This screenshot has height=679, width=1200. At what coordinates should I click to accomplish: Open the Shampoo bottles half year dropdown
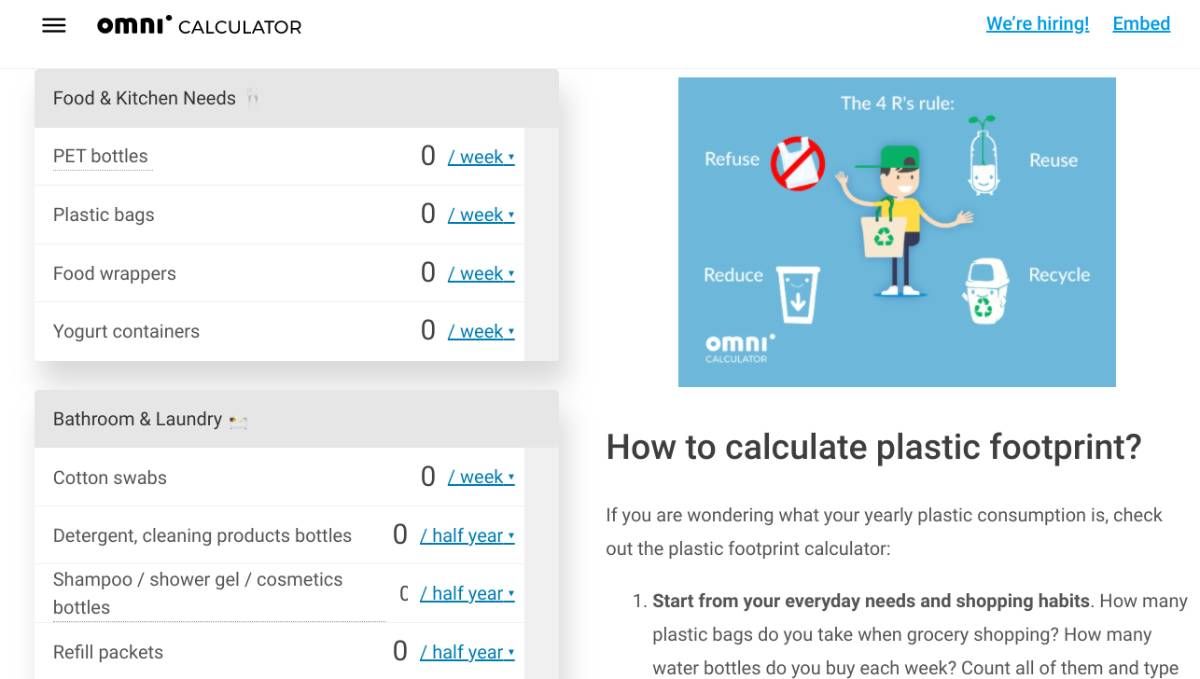tap(467, 593)
